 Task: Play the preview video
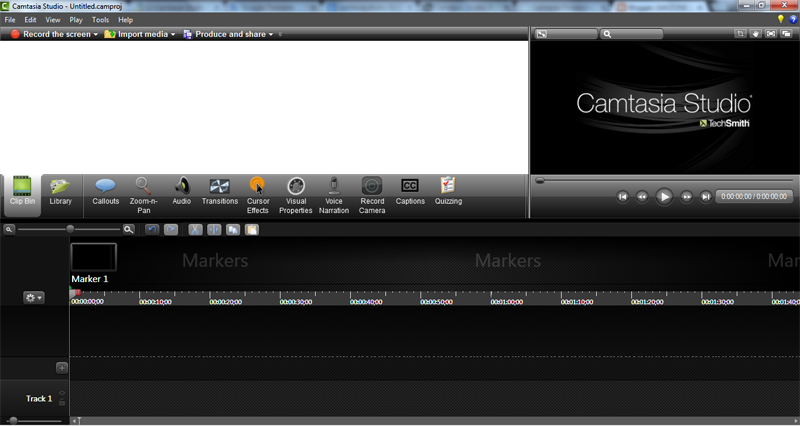[664, 196]
